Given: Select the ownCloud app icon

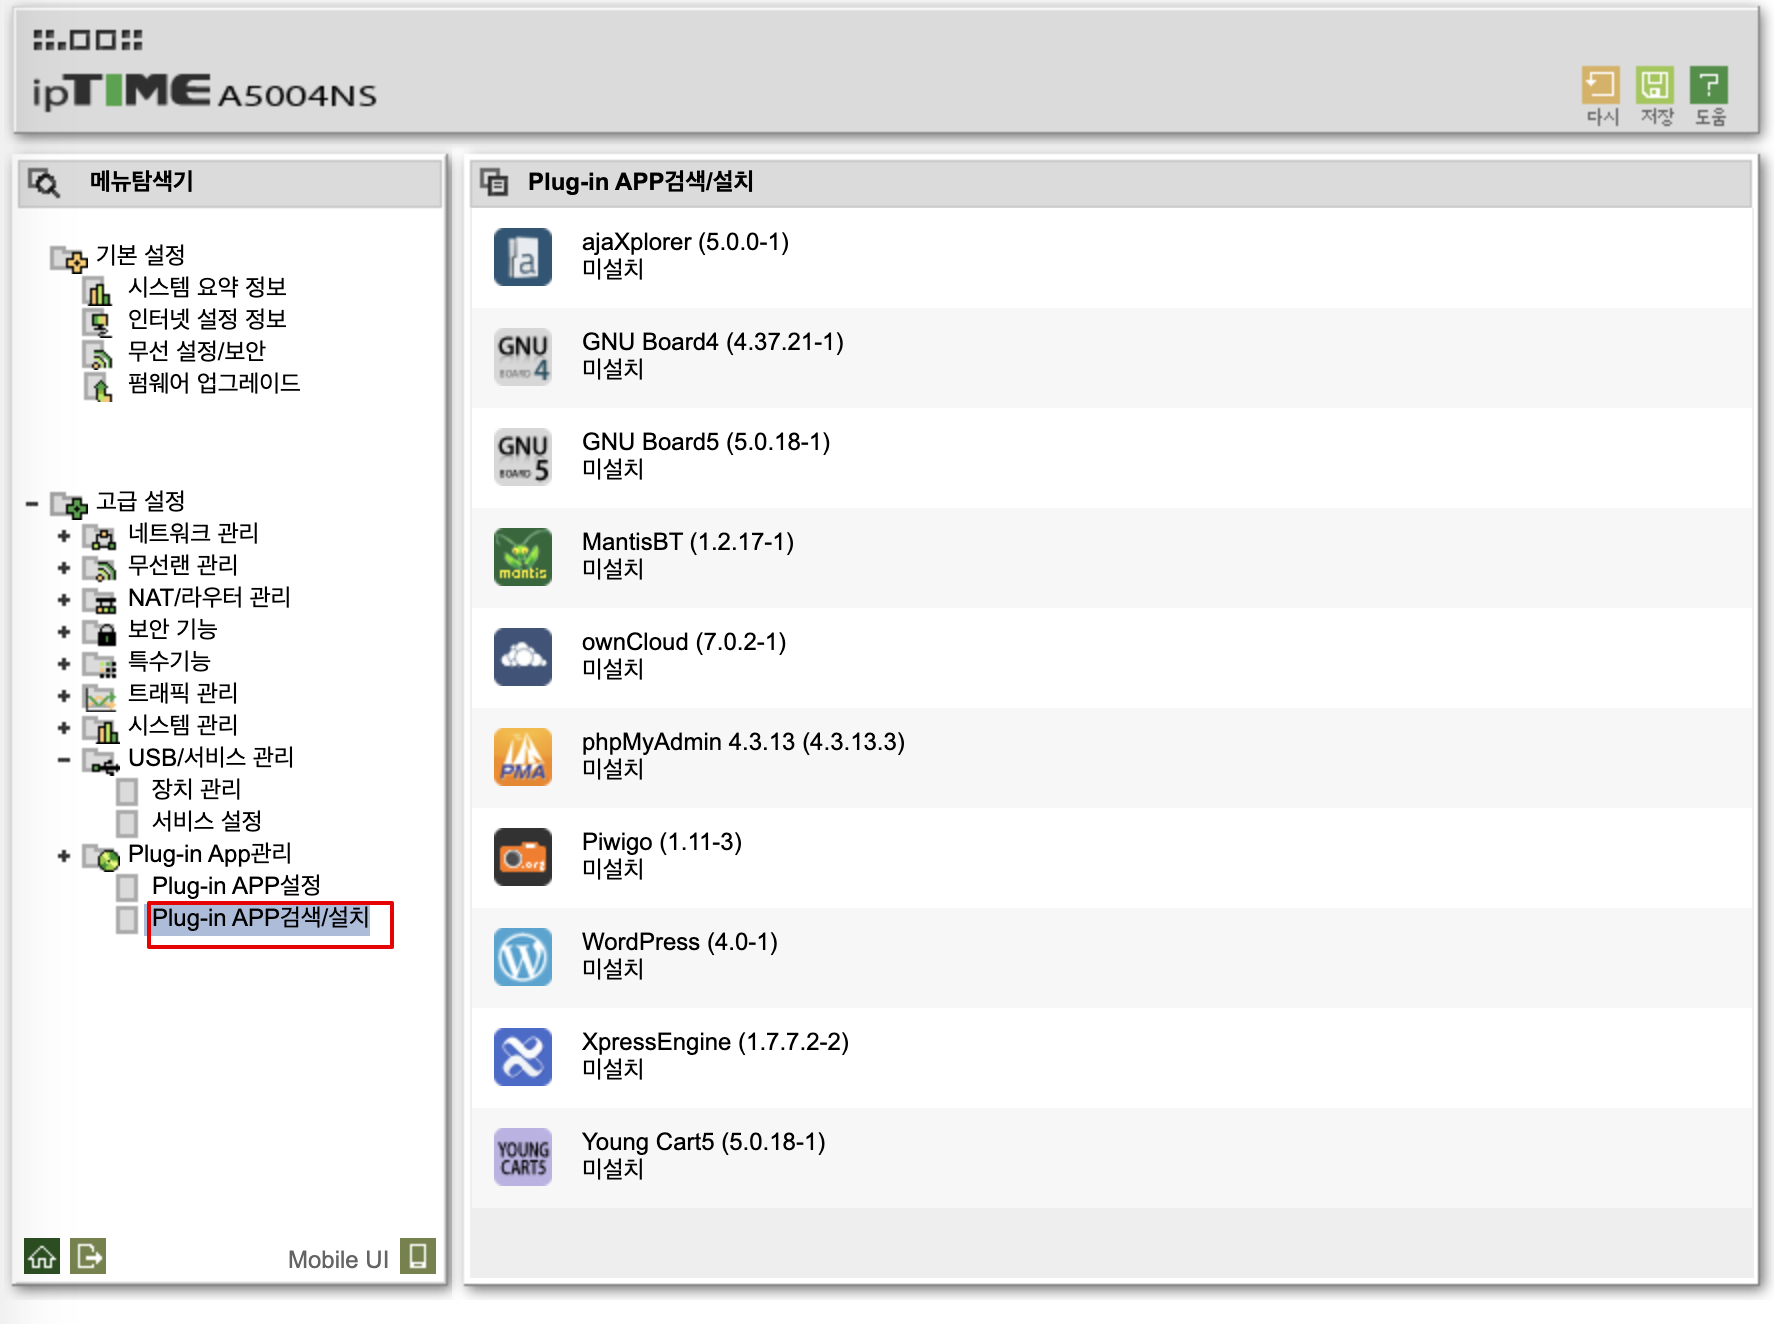Looking at the screenshot, I should pyautogui.click(x=523, y=657).
